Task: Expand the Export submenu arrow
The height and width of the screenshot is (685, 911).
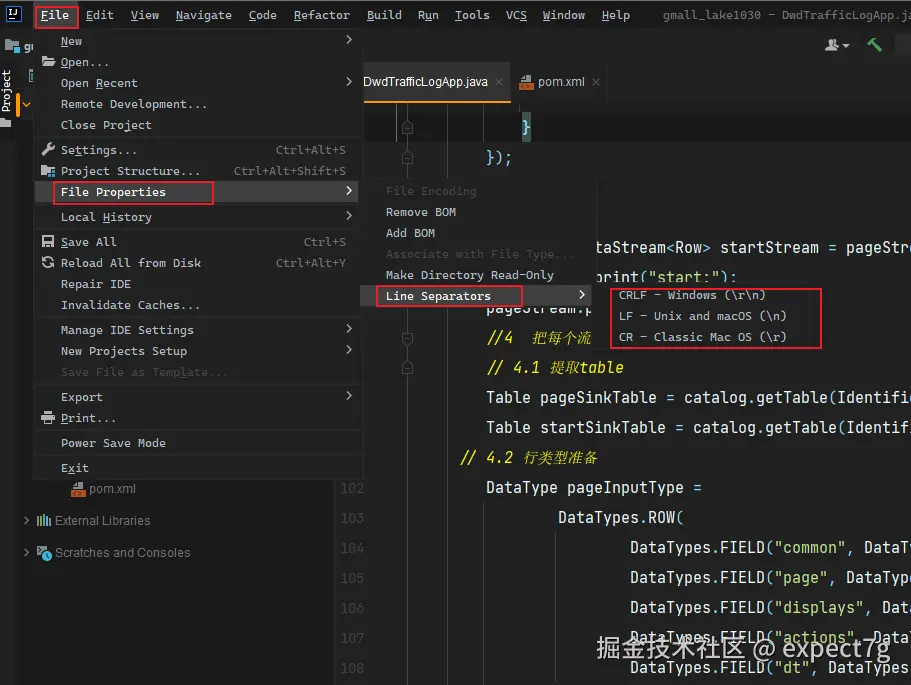Action: [349, 396]
